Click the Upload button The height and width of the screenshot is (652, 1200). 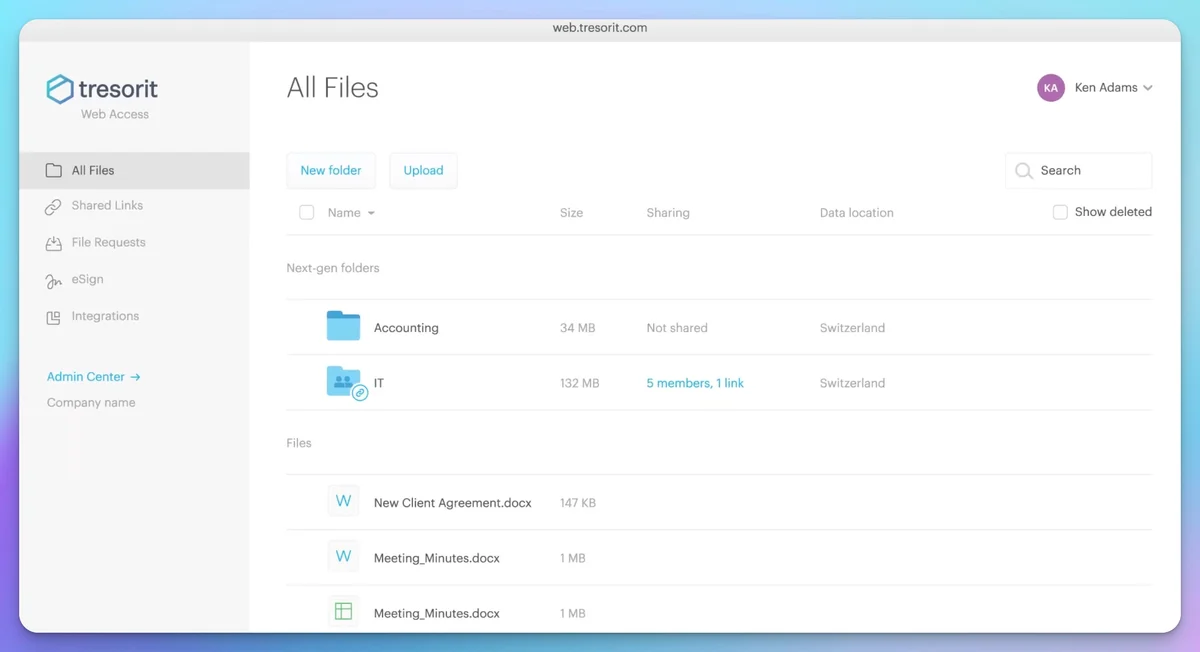423,171
